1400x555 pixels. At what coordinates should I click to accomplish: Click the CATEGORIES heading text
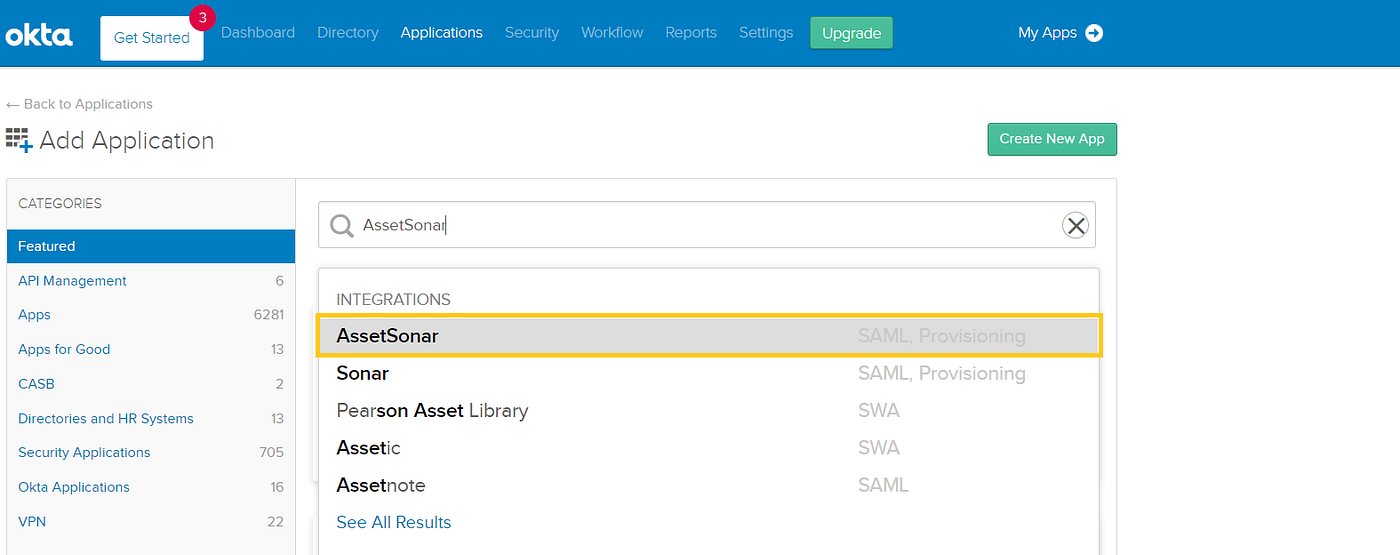[x=60, y=203]
